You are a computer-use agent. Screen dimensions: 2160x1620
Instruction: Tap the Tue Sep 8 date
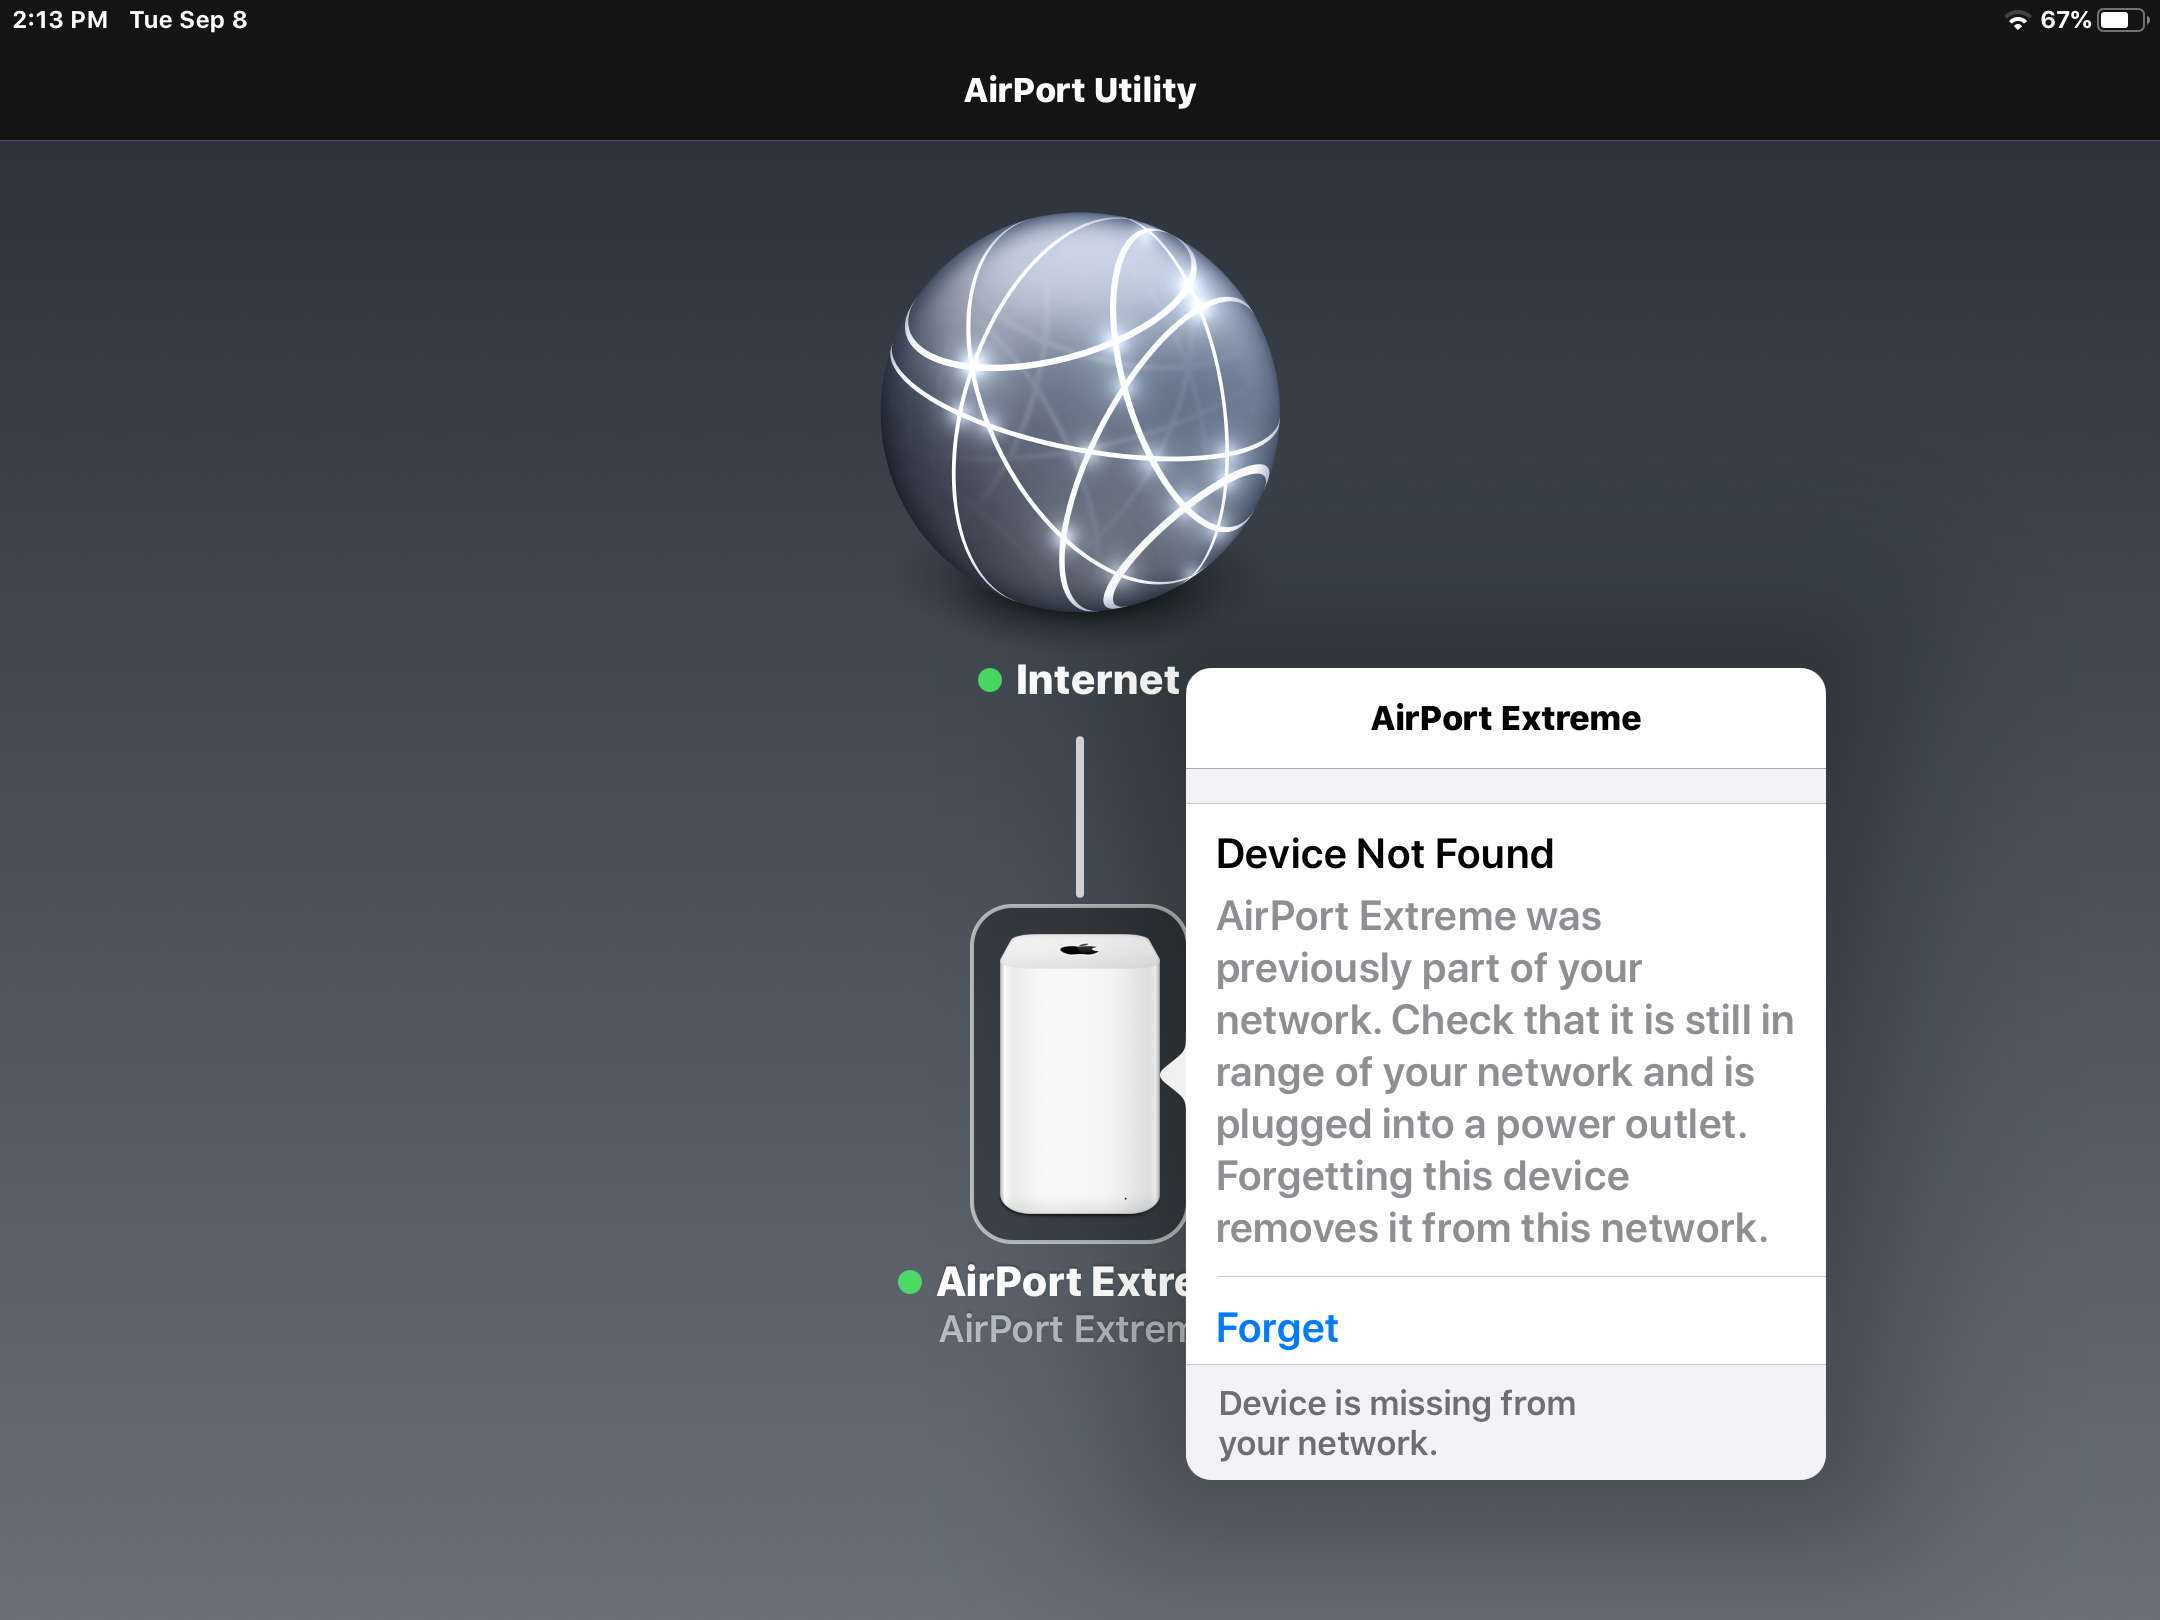tap(188, 20)
